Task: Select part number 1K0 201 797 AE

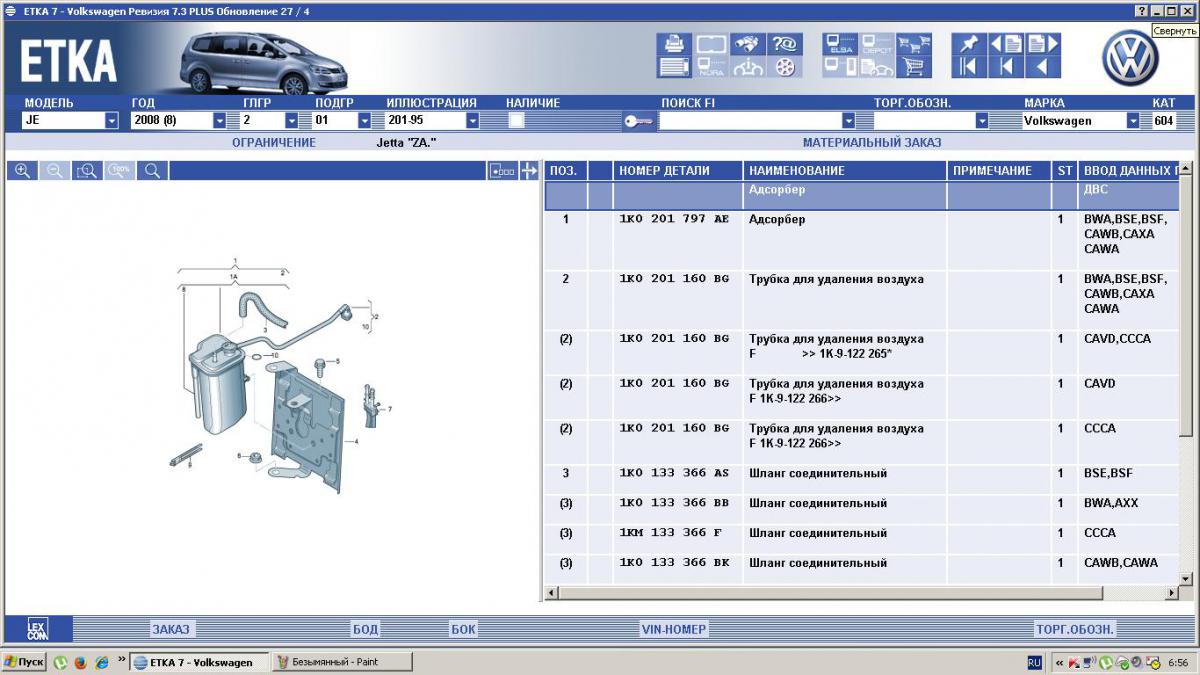Action: (674, 220)
